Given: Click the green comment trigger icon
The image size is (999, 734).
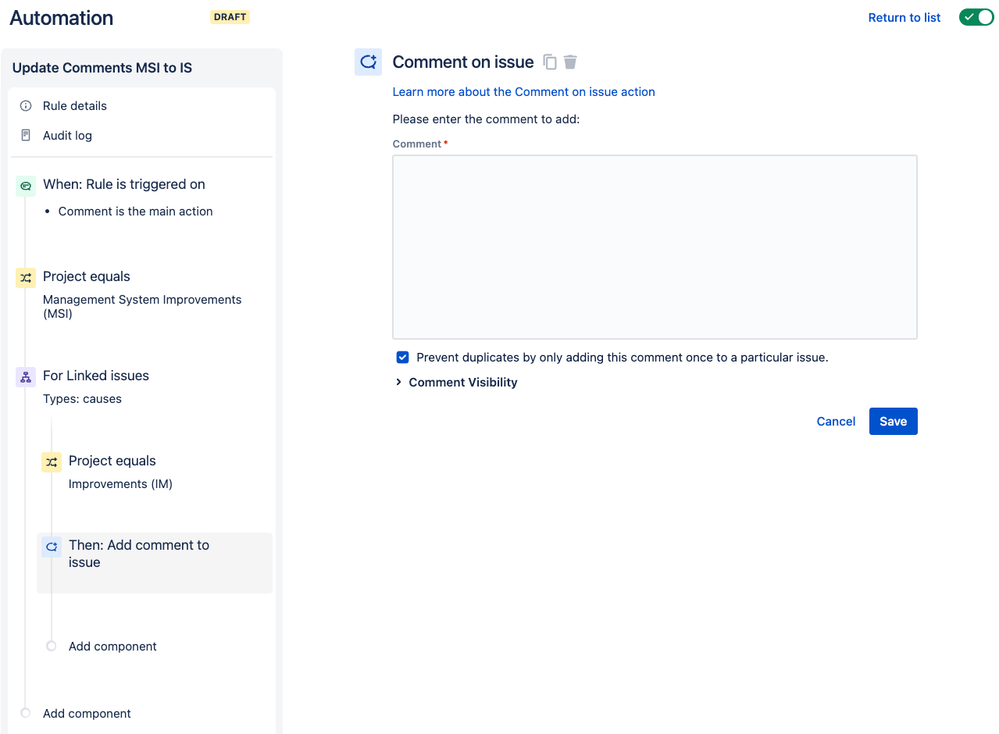Looking at the screenshot, I should 26,185.
